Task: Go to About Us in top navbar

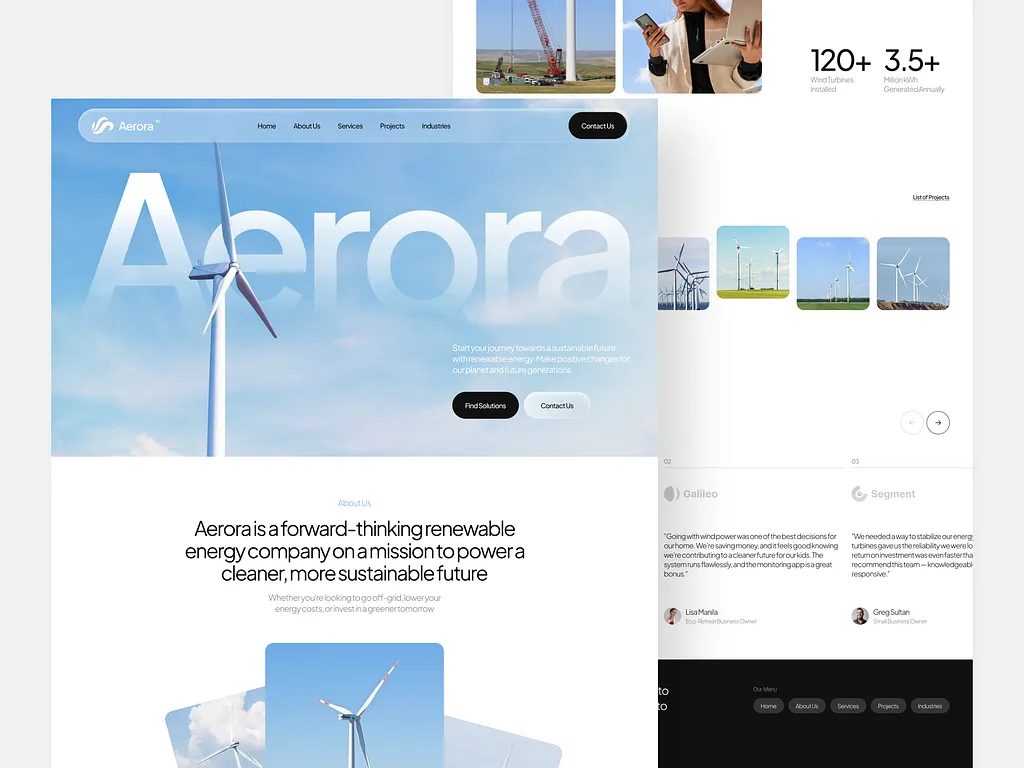Action: 307,126
